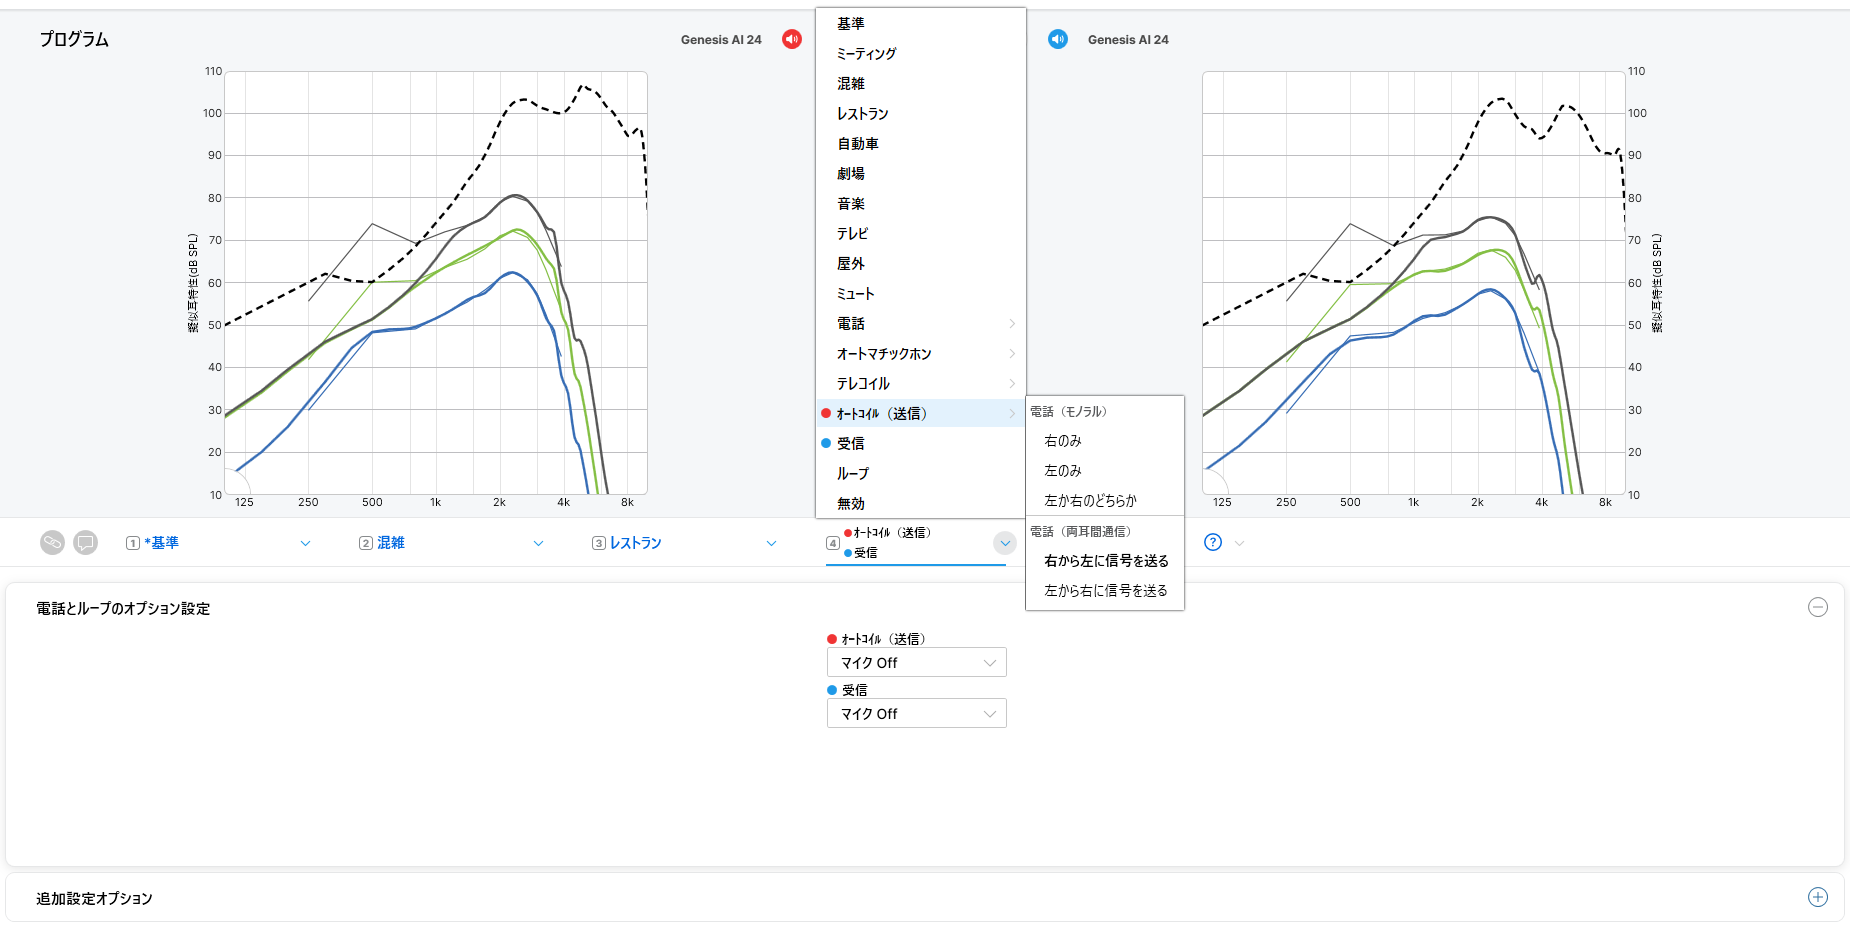Viewport: 1850px width, 931px height.
Task: Mute the right blue speaker icon
Action: tap(1058, 39)
